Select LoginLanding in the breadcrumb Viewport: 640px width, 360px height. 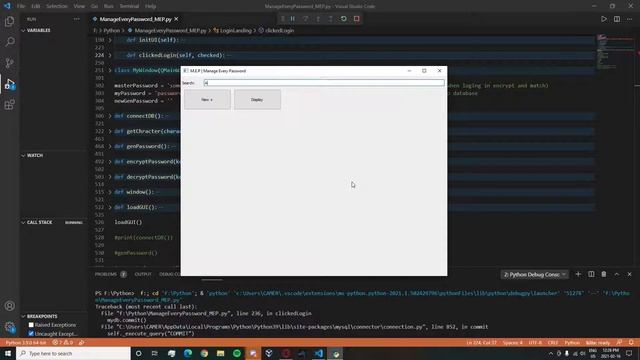[236, 30]
